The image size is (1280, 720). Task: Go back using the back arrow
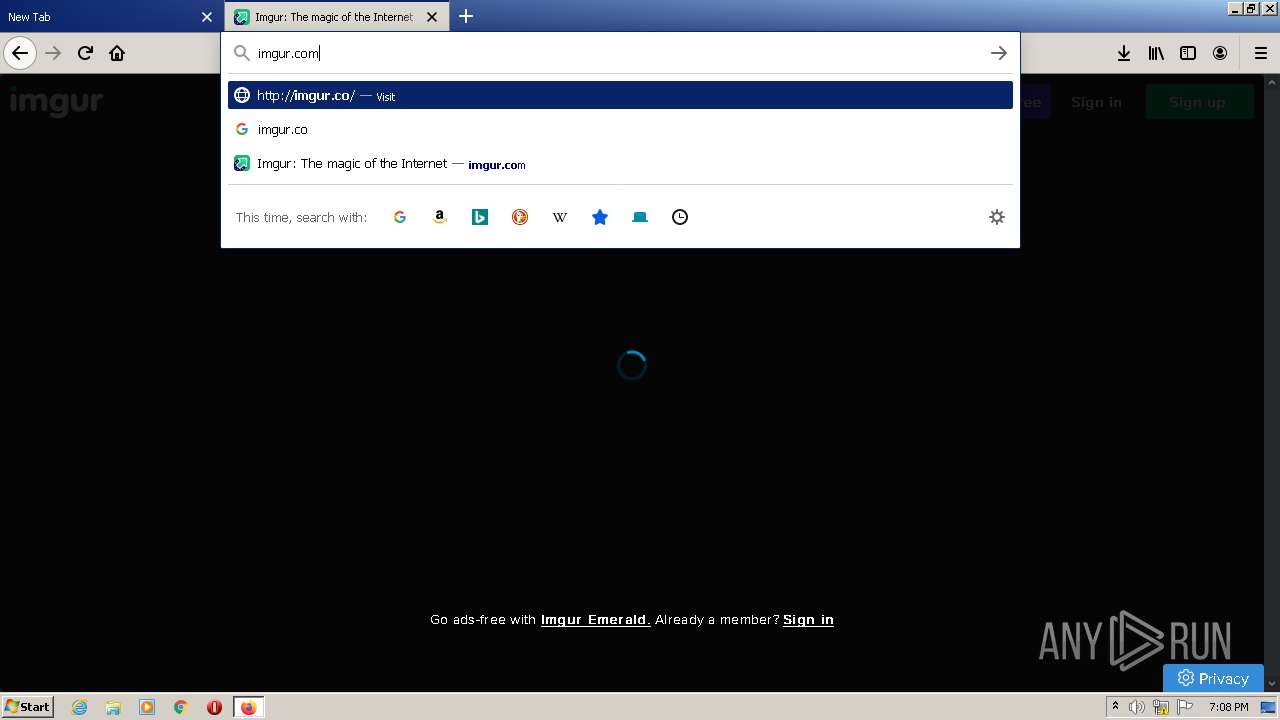tap(20, 53)
